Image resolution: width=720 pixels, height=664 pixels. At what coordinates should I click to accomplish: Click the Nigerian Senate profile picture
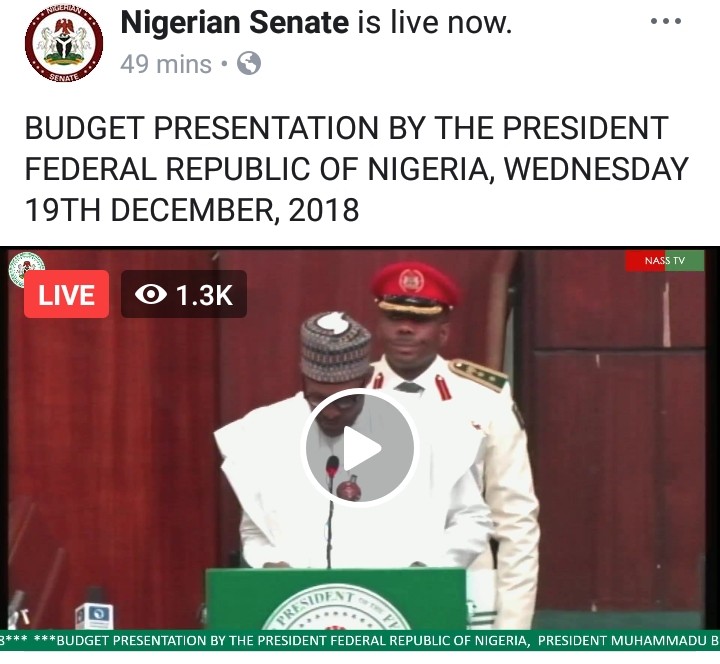64,44
